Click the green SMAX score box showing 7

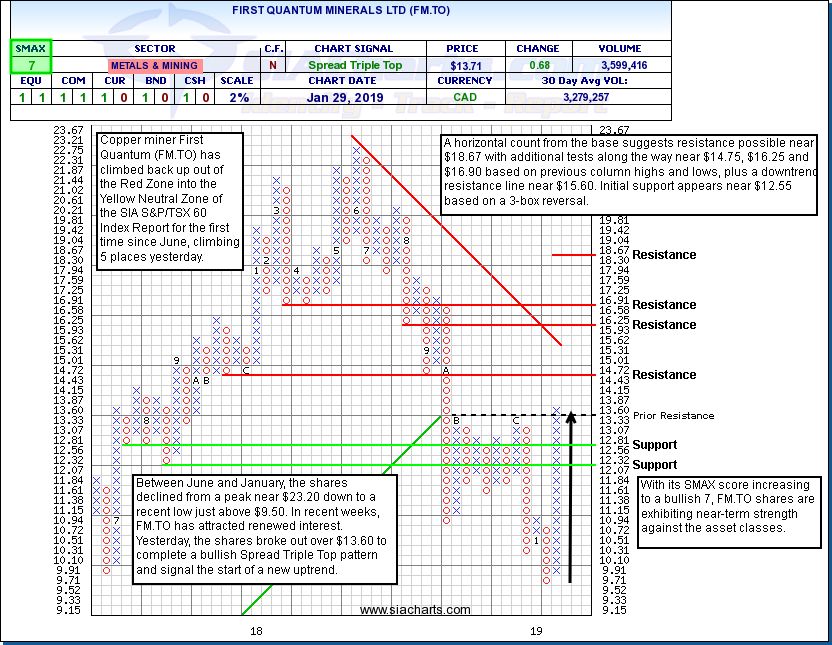coord(29,65)
